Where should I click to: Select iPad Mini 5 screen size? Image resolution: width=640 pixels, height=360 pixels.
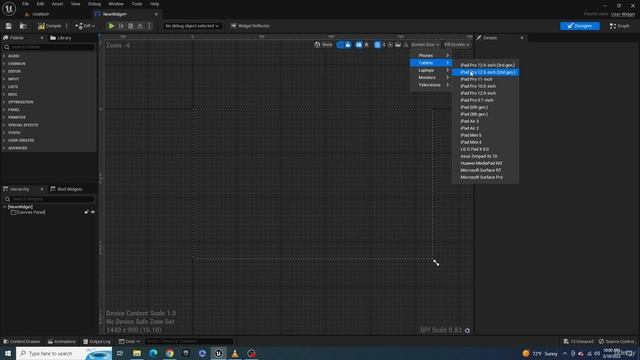[x=485, y=135]
